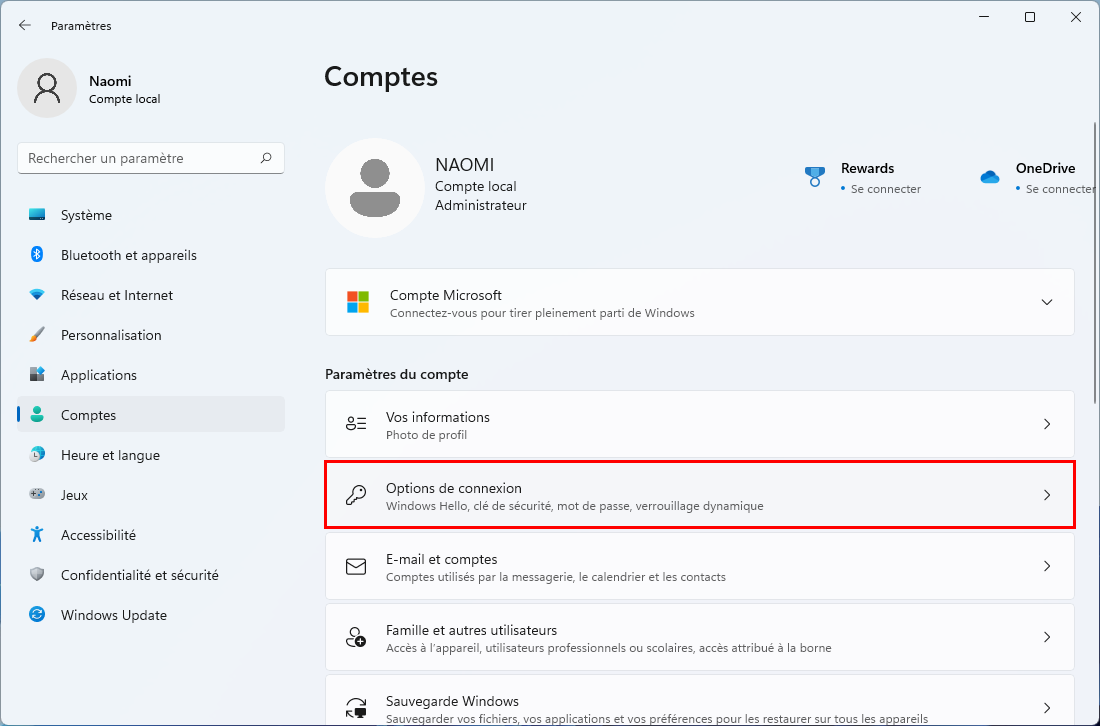Open the Vos informations title
The image size is (1100, 726).
coord(438,417)
